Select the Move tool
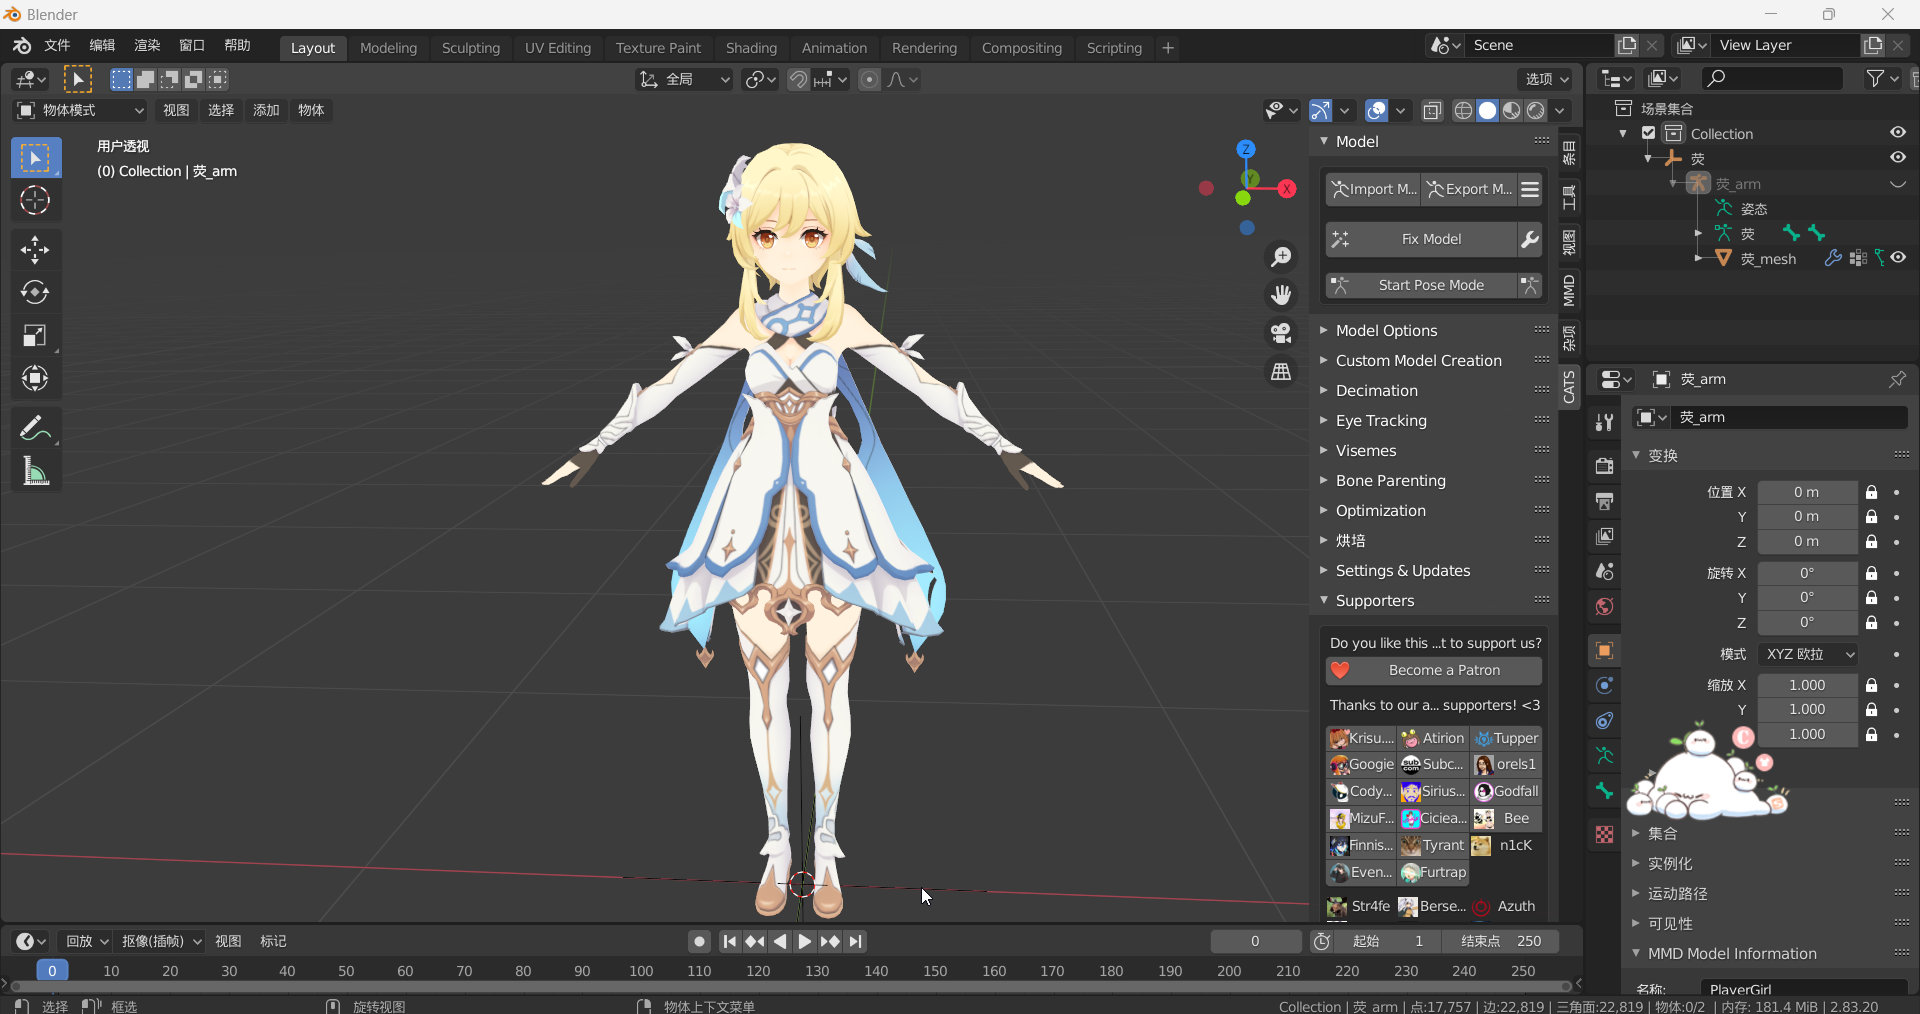 tap(36, 250)
